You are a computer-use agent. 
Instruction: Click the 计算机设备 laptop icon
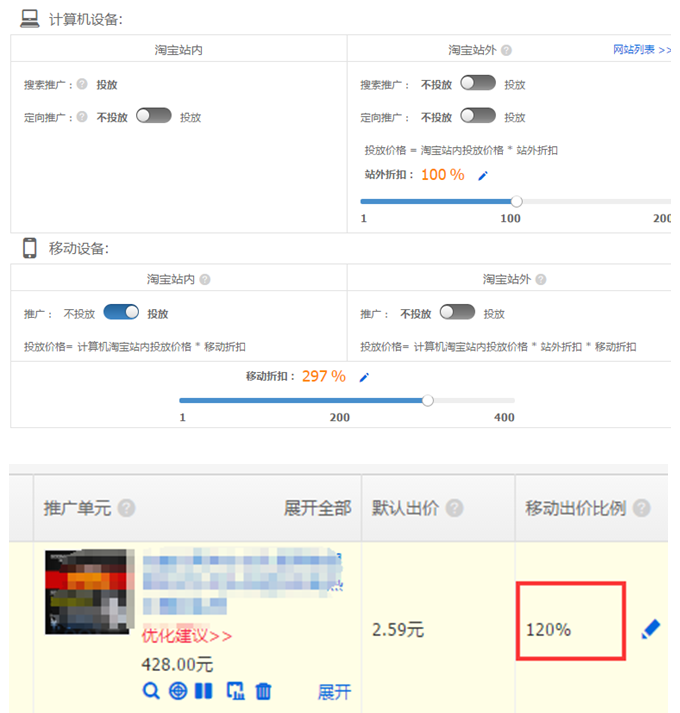pos(30,19)
